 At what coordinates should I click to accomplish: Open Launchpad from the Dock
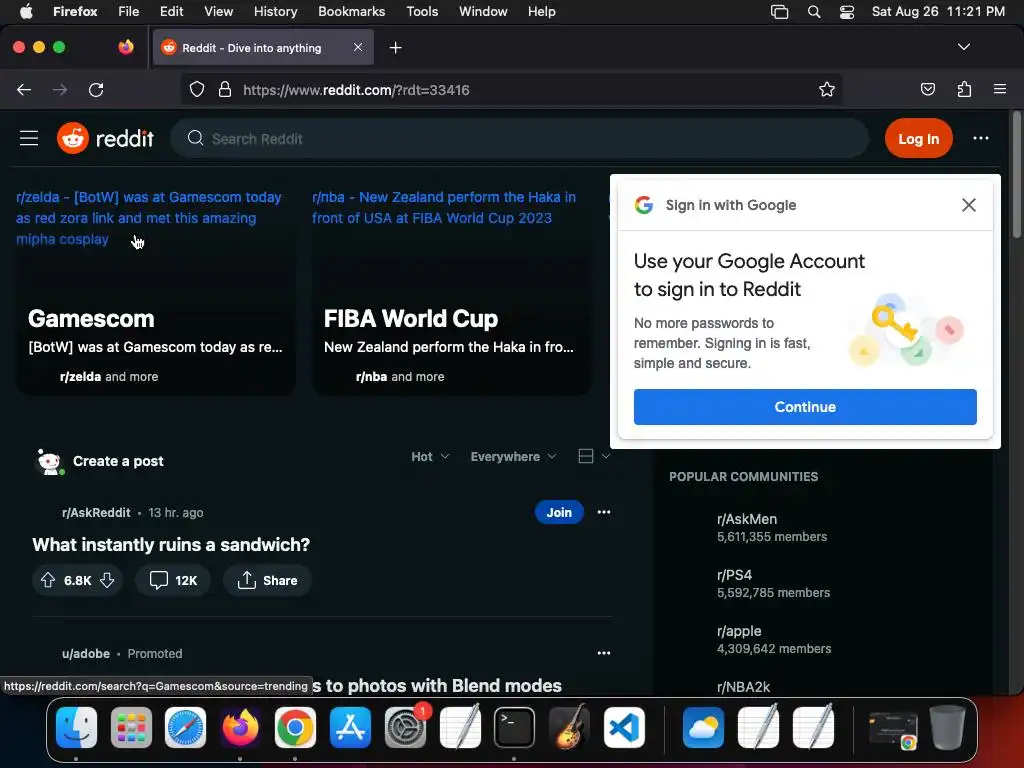131,728
